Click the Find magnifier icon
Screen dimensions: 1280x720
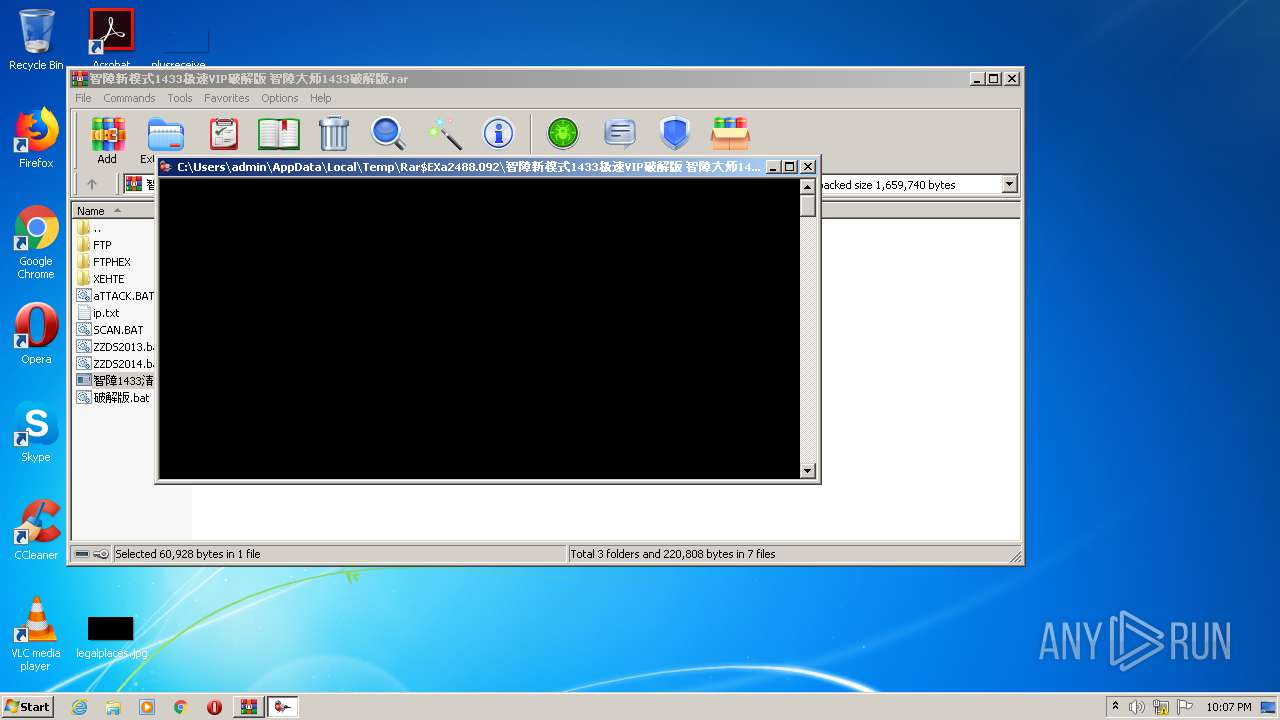[x=388, y=133]
